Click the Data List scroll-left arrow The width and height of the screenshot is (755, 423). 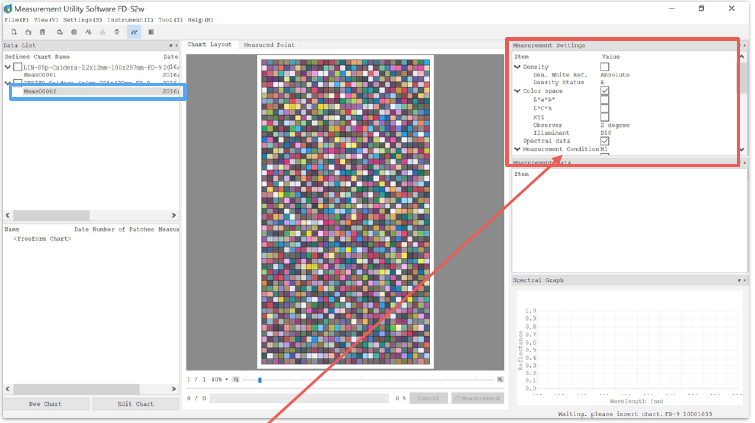tap(8, 215)
